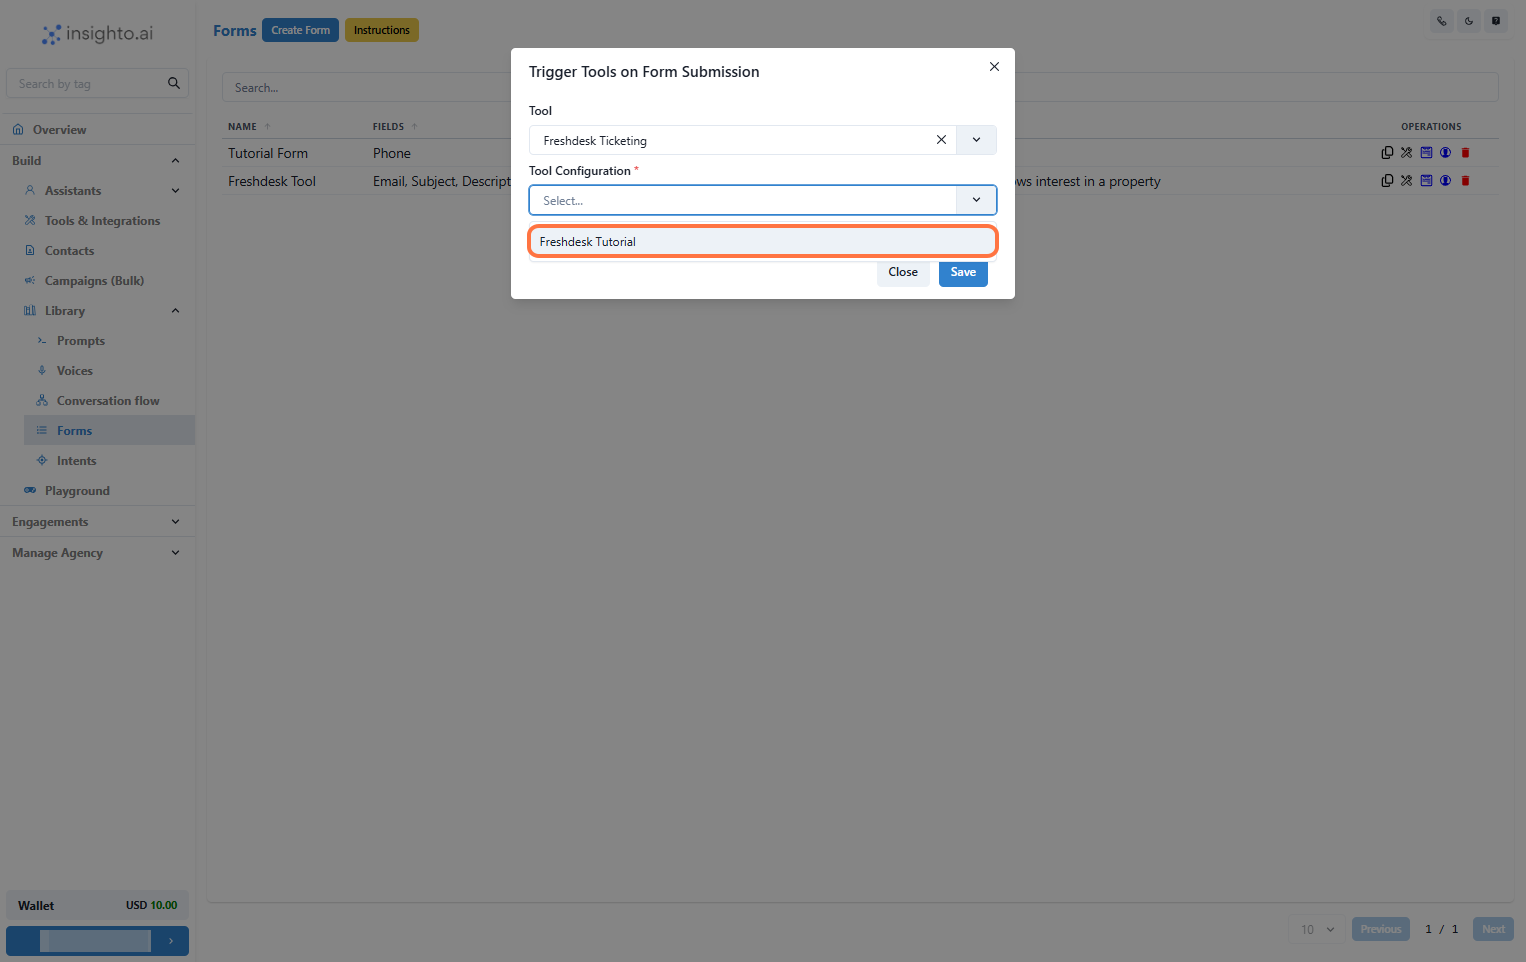1526x962 pixels.
Task: Click the wallet balance progress bar
Action: (97, 940)
